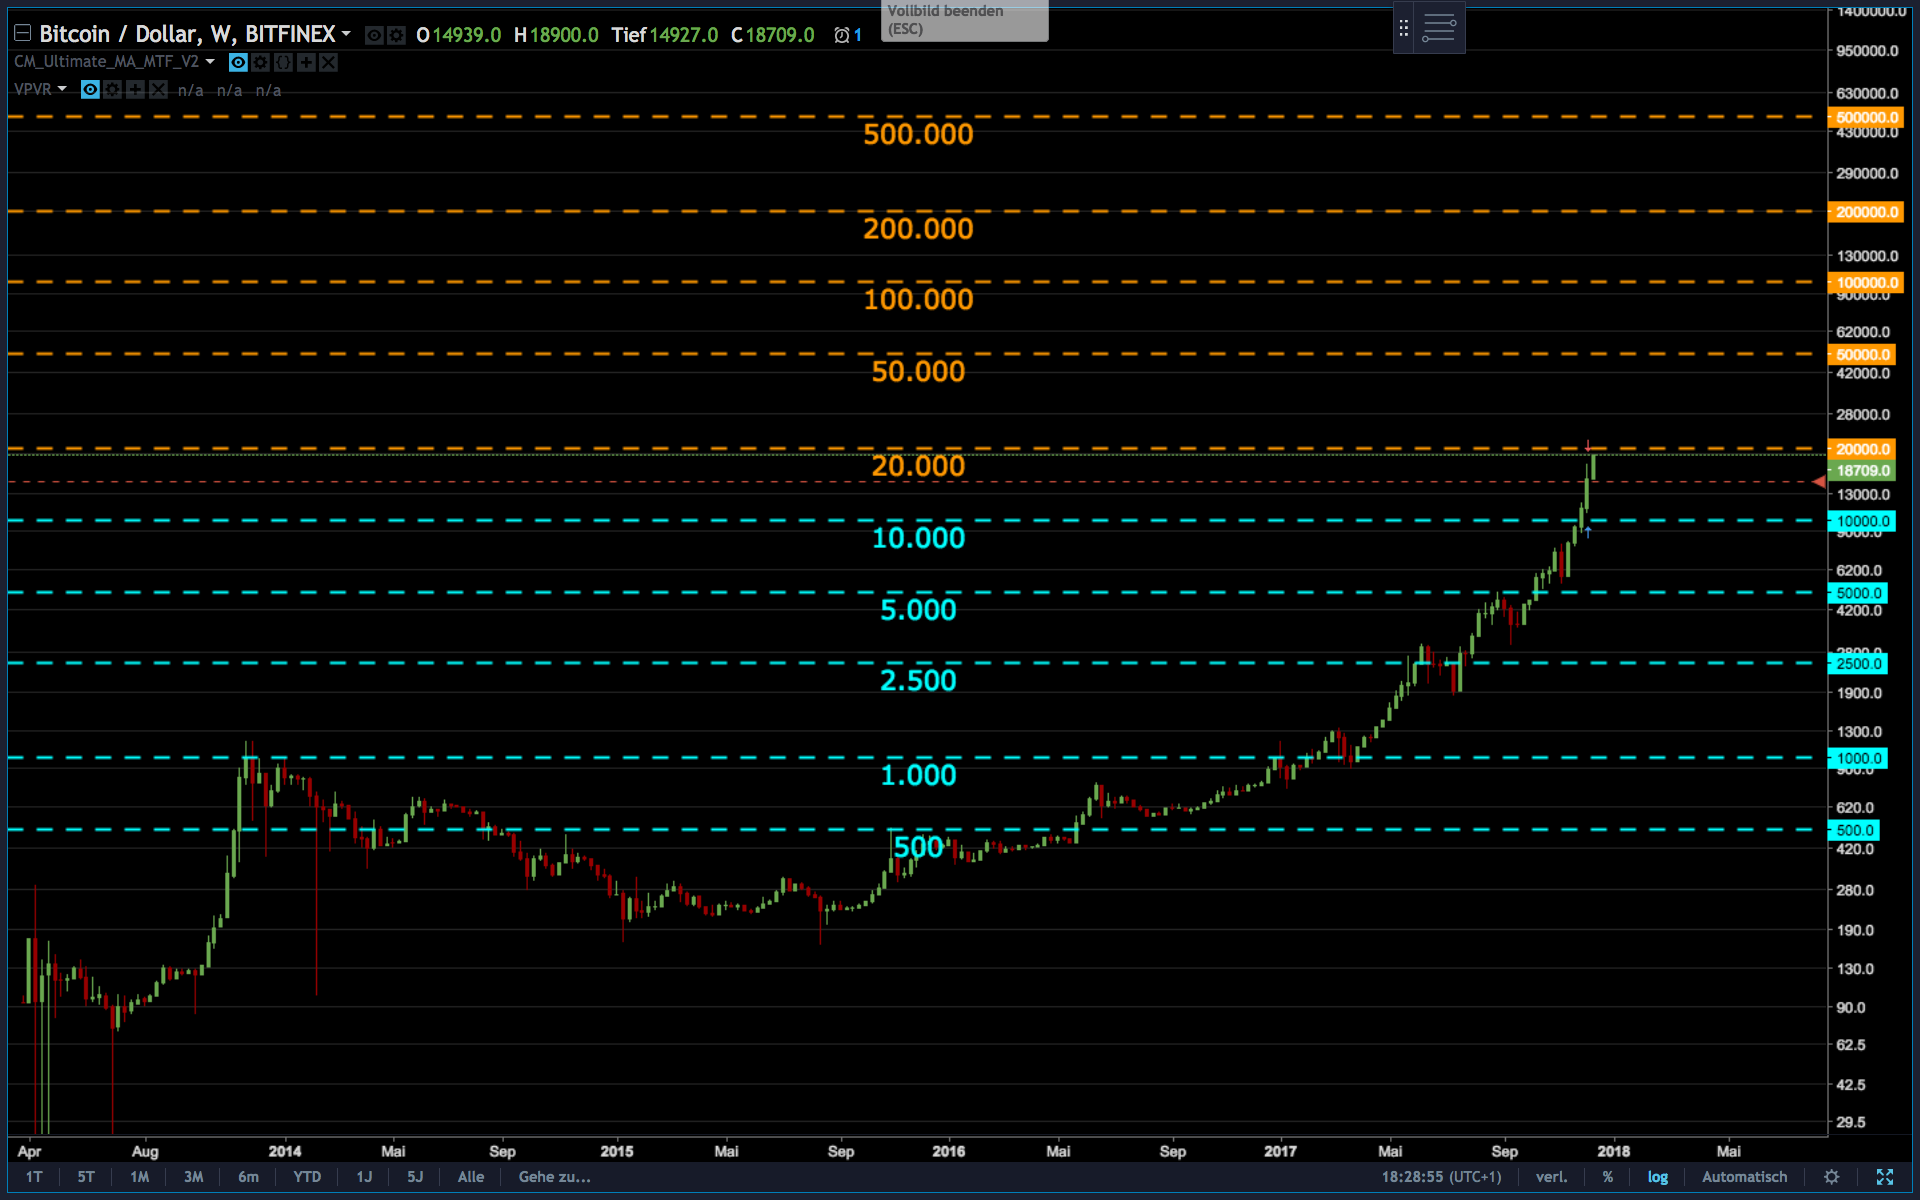This screenshot has width=1920, height=1200.
Task: Select the 1.000 cyan text annotation
Action: coord(918,775)
